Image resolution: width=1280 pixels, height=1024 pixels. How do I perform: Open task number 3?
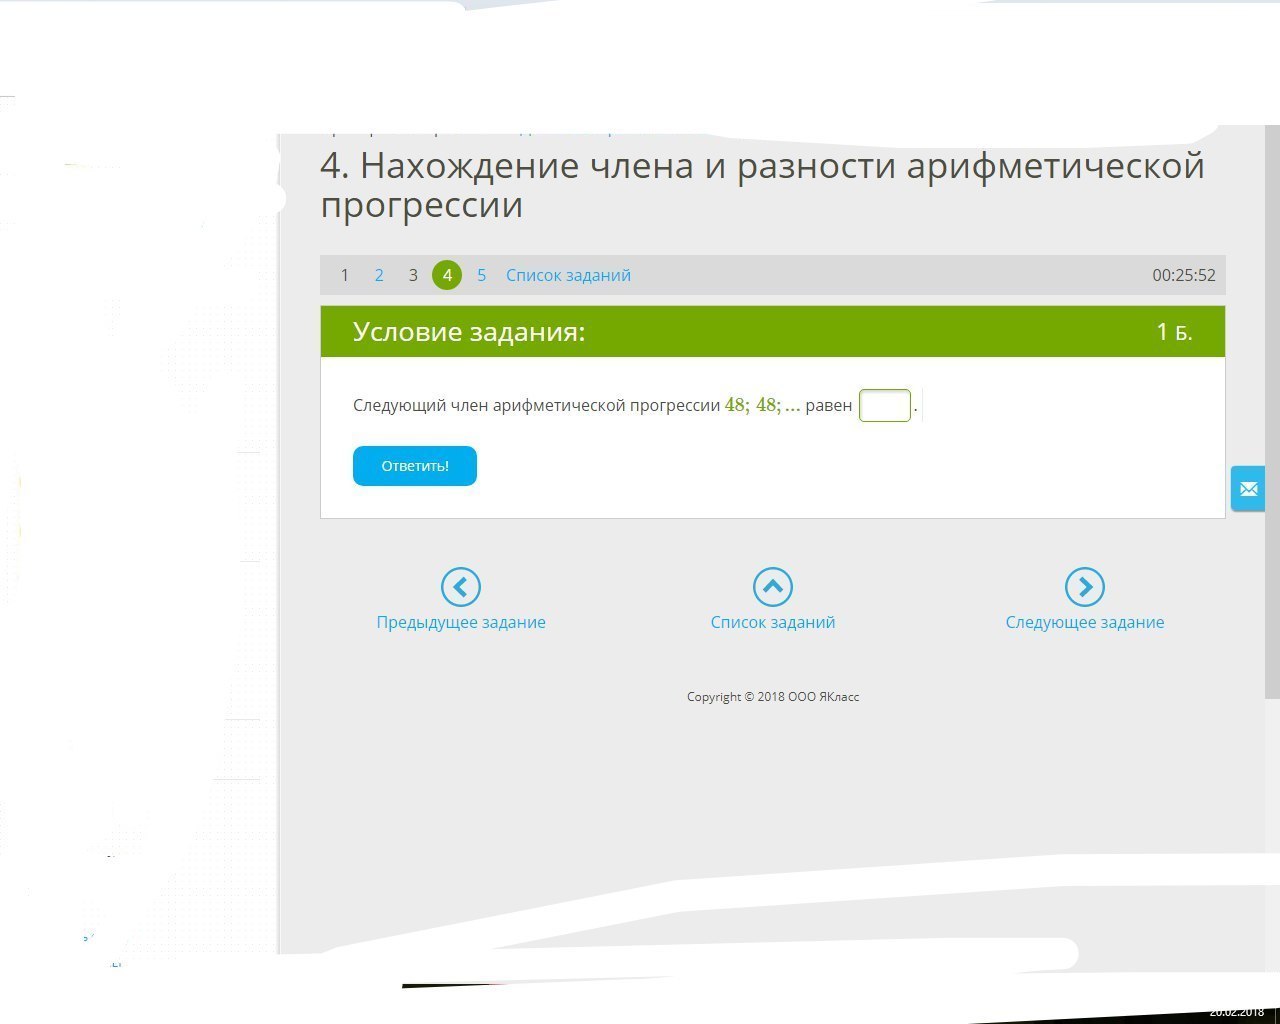click(413, 275)
